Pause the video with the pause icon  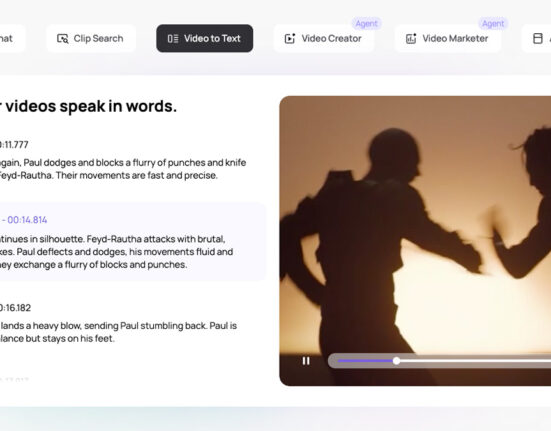pos(306,361)
